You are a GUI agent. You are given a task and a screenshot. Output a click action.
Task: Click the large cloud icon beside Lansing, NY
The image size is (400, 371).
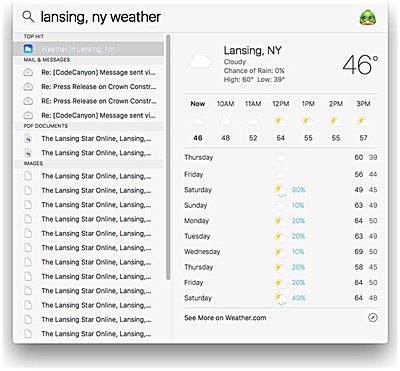pyautogui.click(x=201, y=61)
